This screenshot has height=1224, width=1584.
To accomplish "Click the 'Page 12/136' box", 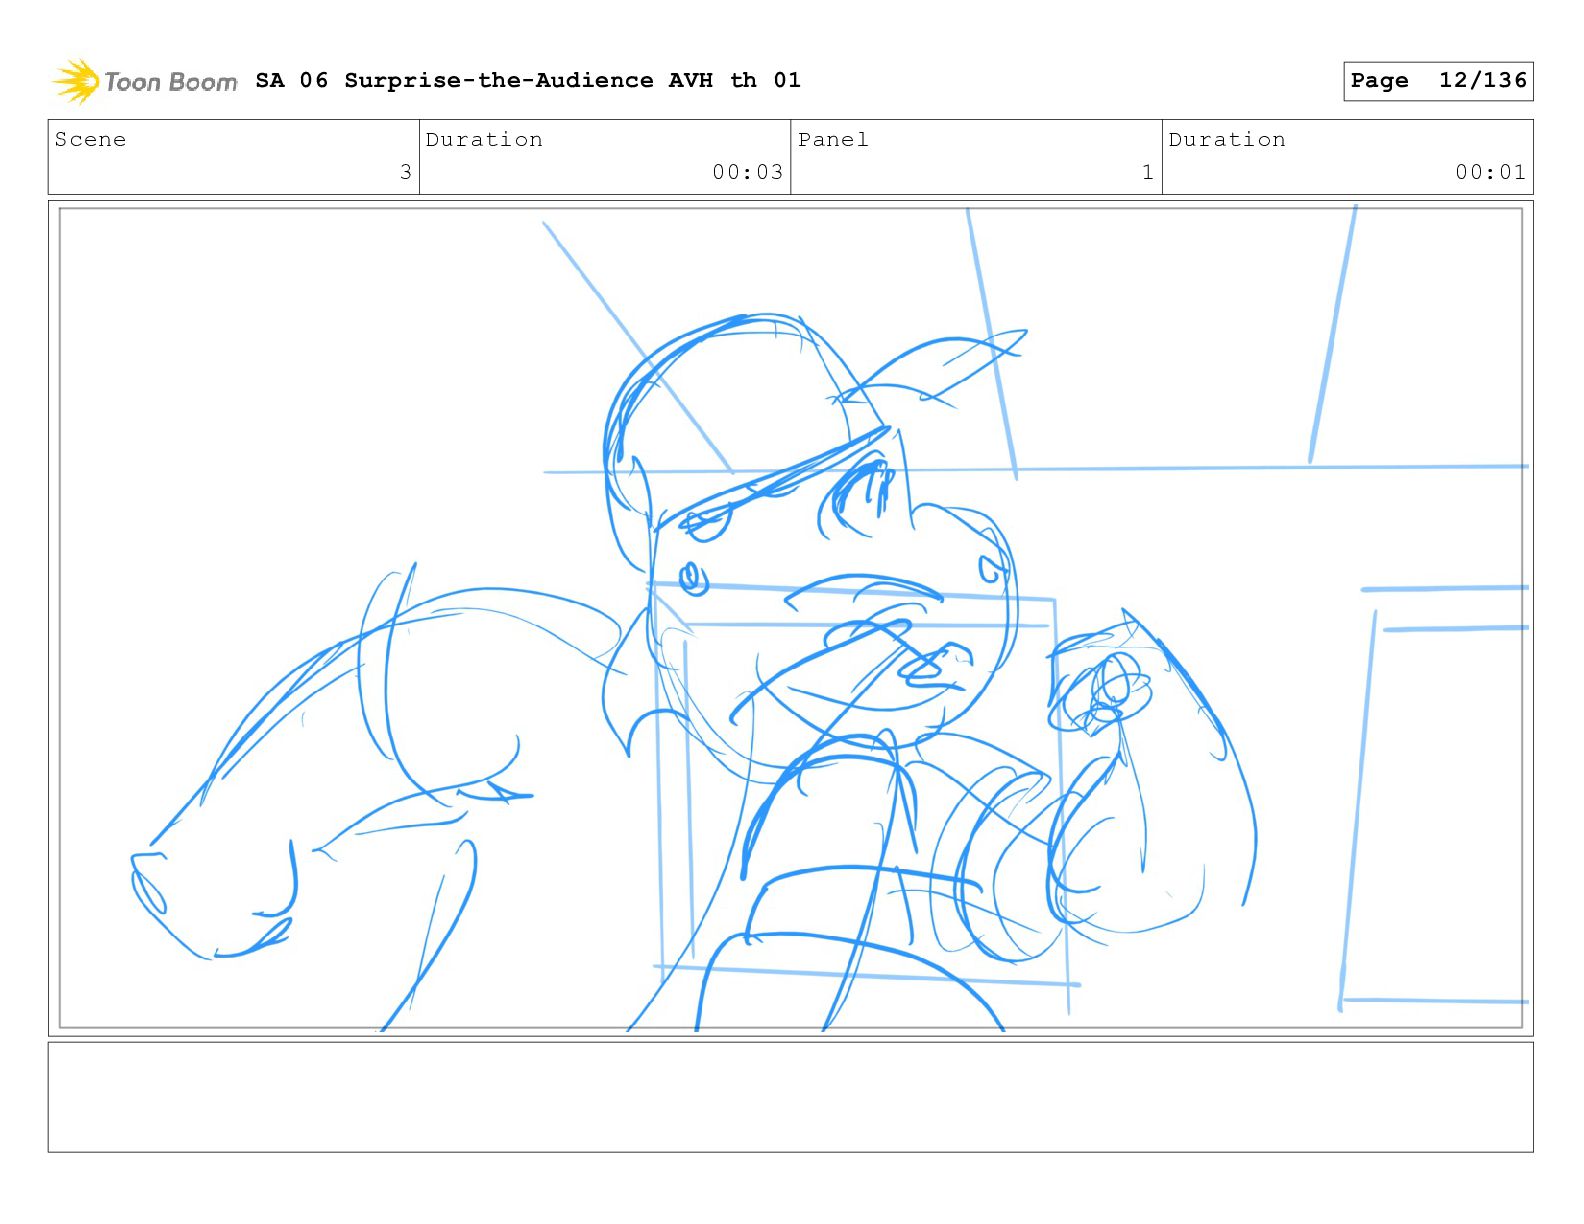I will pyautogui.click(x=1438, y=81).
